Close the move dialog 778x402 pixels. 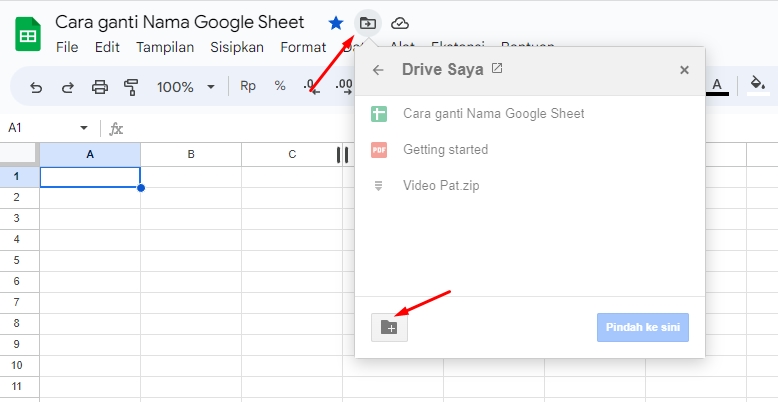684,70
